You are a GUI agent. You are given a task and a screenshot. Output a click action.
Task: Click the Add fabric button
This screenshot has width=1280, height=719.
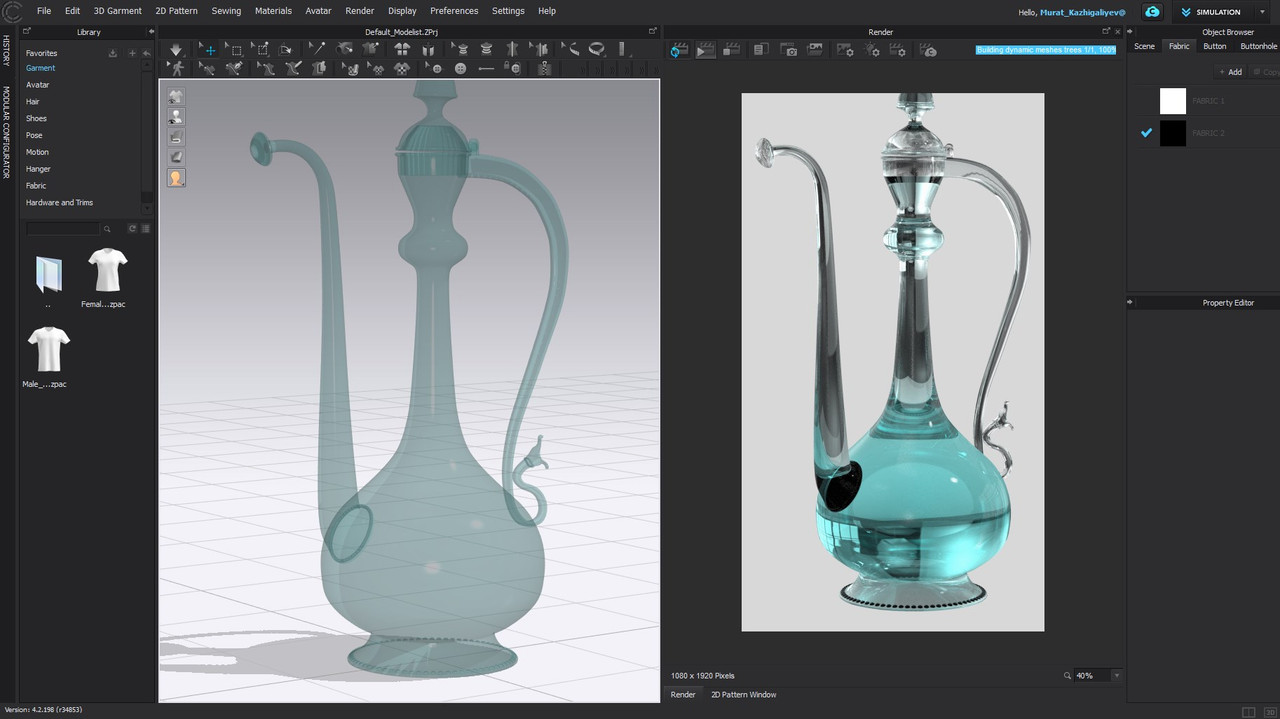click(x=1229, y=72)
